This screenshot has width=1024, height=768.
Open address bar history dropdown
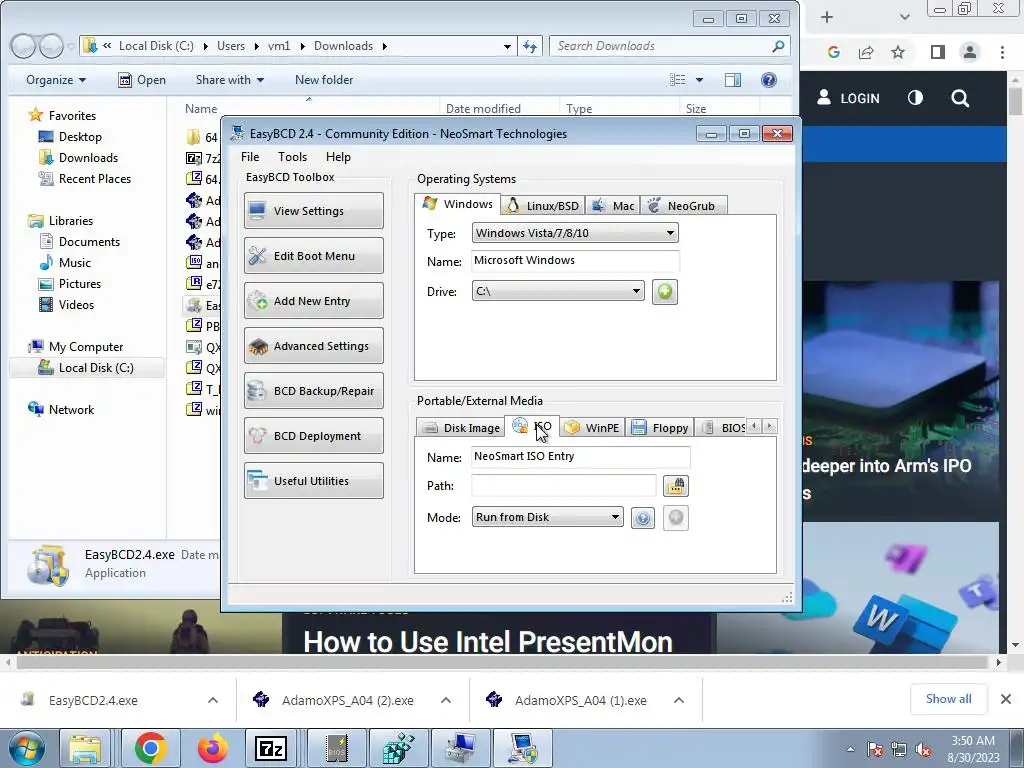(507, 46)
